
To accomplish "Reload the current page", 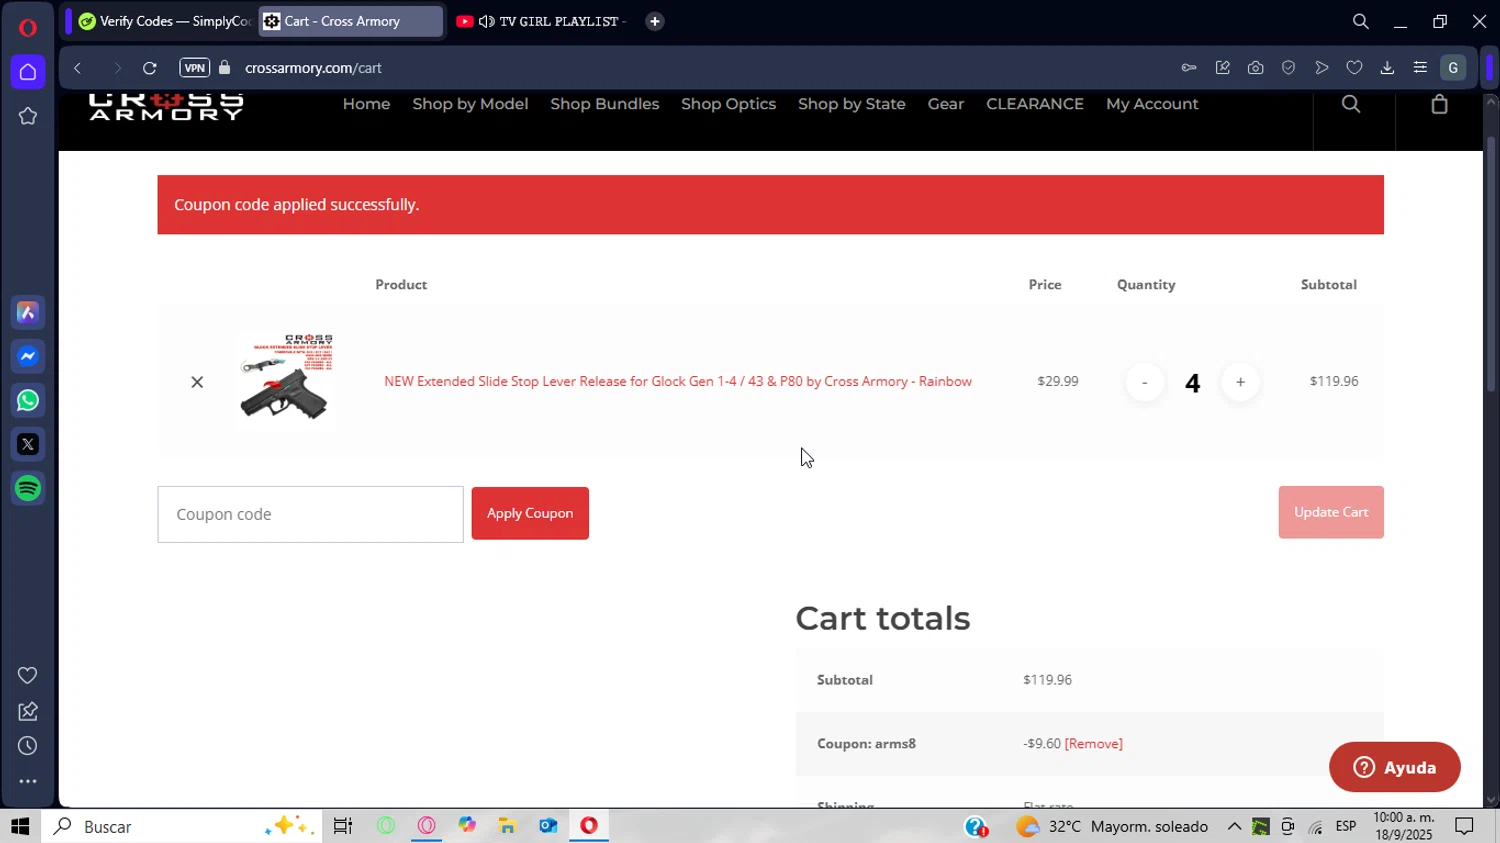I will [150, 68].
